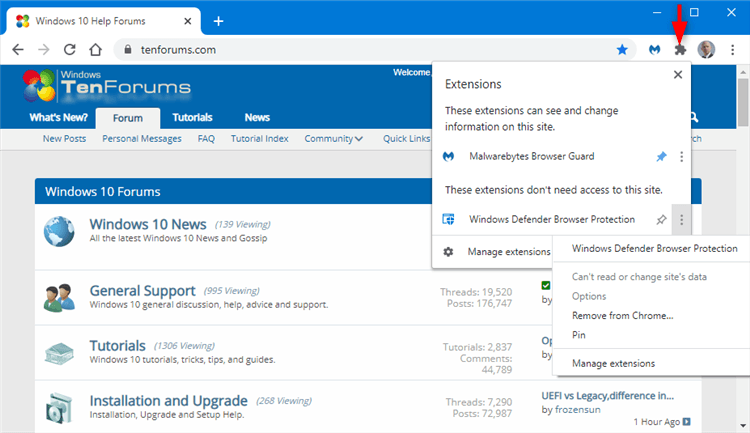Reload the tenforums.com page
Screen dimensions: 750x433
(x=70, y=49)
